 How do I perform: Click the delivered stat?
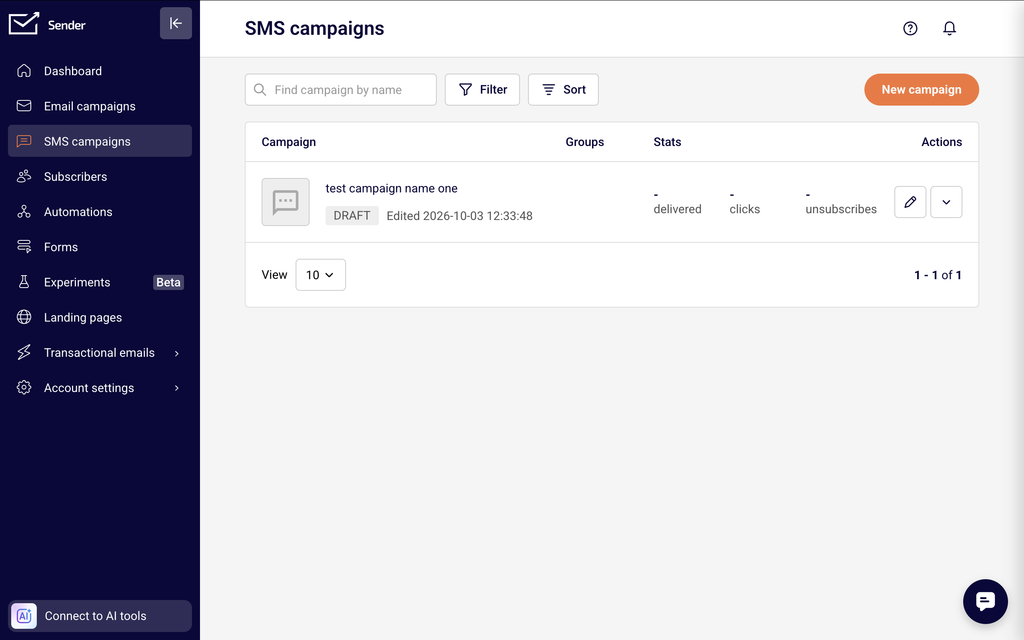[678, 202]
